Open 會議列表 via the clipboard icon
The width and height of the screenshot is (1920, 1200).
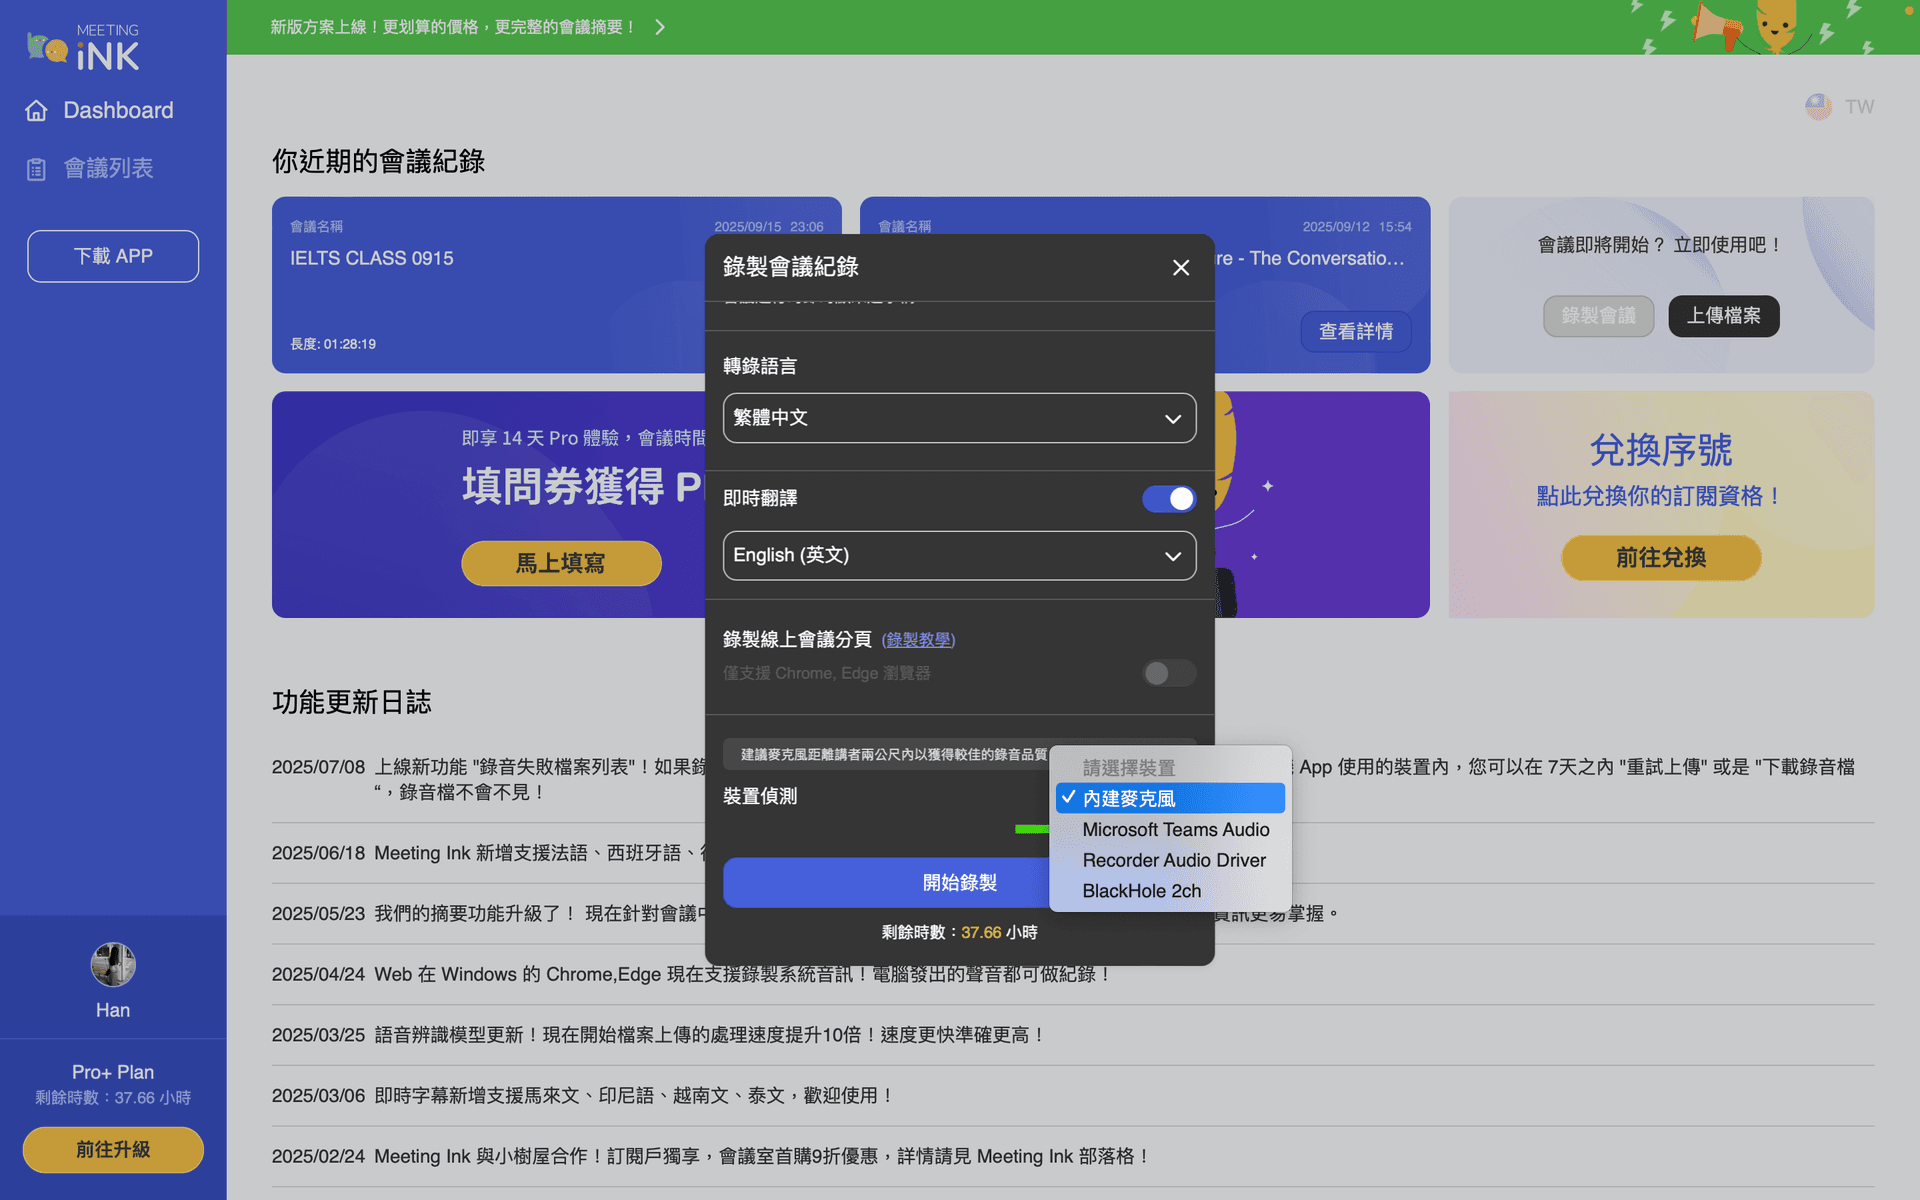[x=36, y=168]
